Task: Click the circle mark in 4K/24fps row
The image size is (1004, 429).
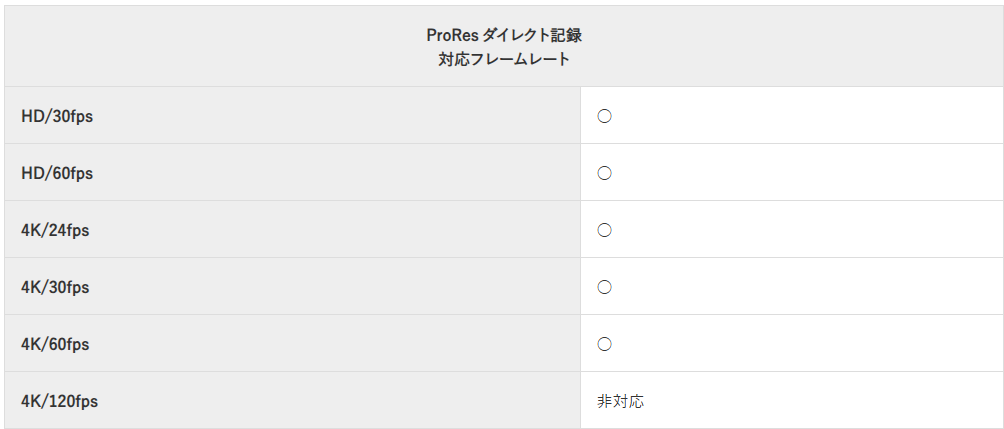Action: (x=604, y=230)
